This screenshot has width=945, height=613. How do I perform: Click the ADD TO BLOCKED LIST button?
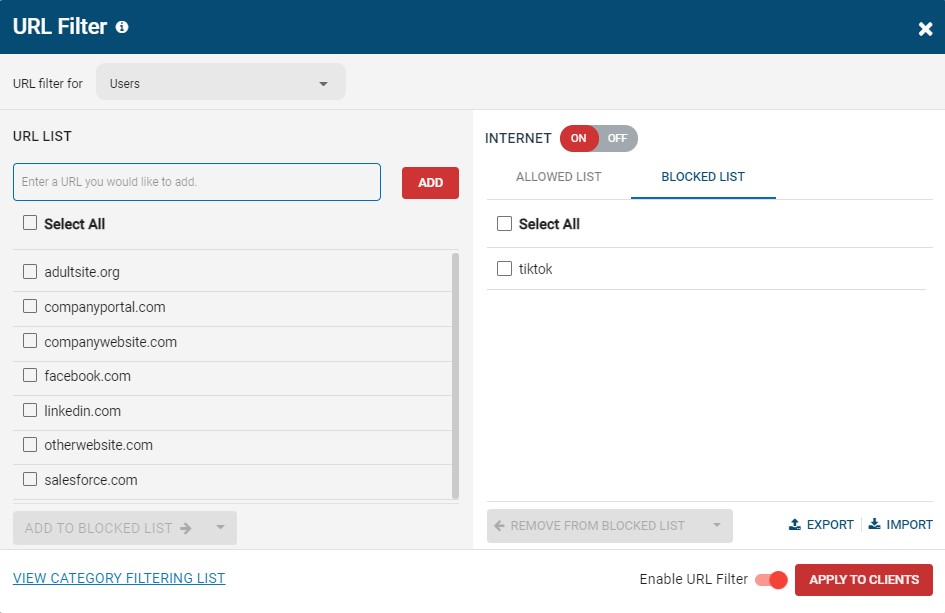click(x=108, y=528)
